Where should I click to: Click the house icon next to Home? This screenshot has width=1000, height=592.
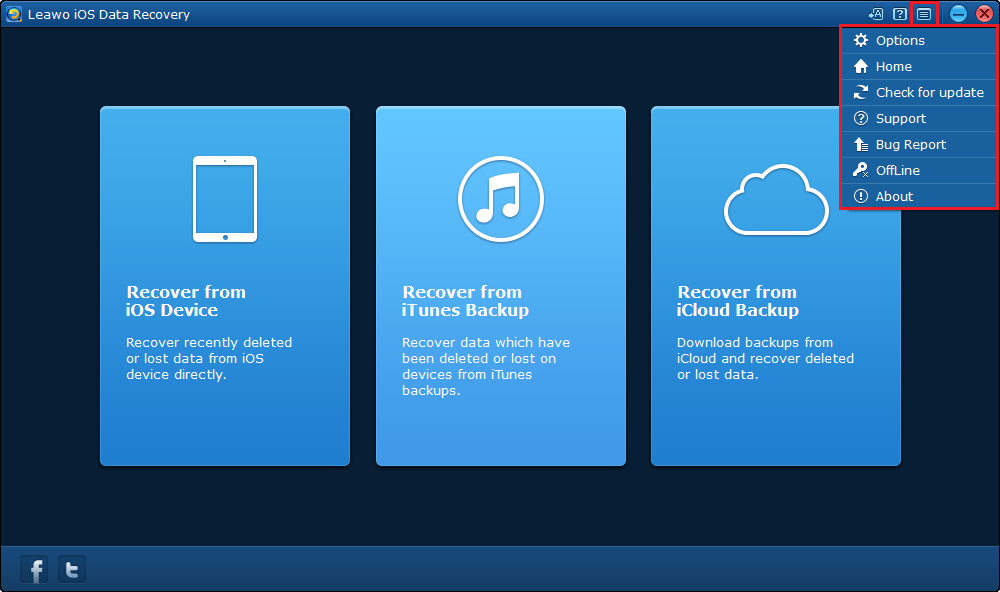coord(861,66)
